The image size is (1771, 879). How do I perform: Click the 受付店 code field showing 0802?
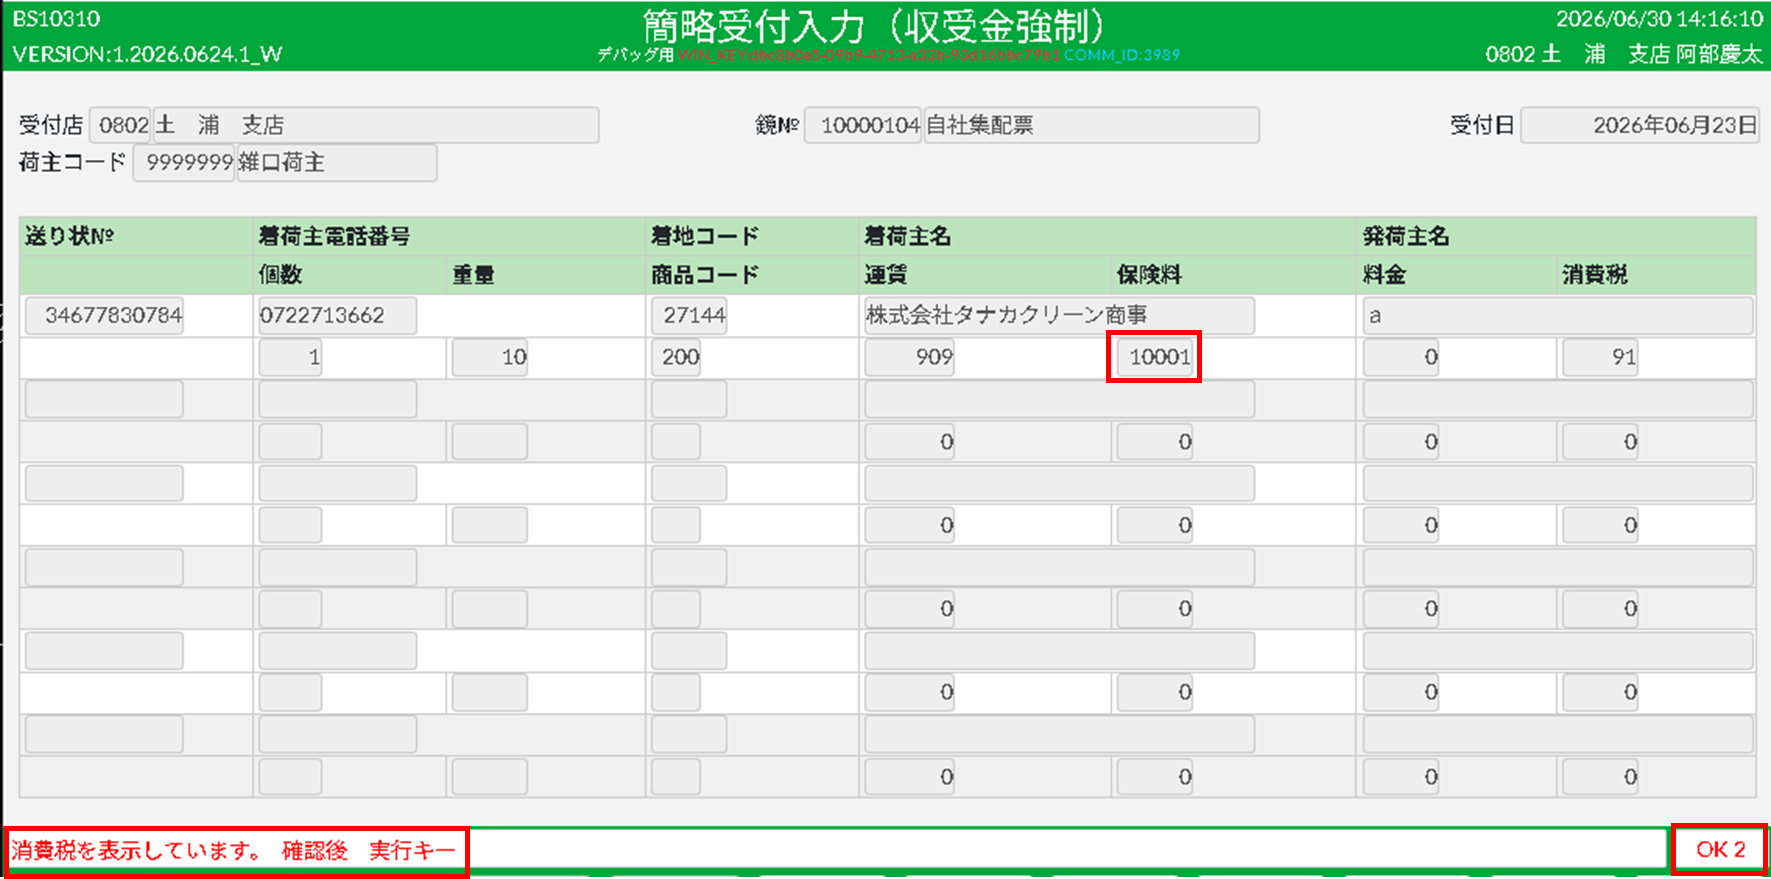(120, 125)
